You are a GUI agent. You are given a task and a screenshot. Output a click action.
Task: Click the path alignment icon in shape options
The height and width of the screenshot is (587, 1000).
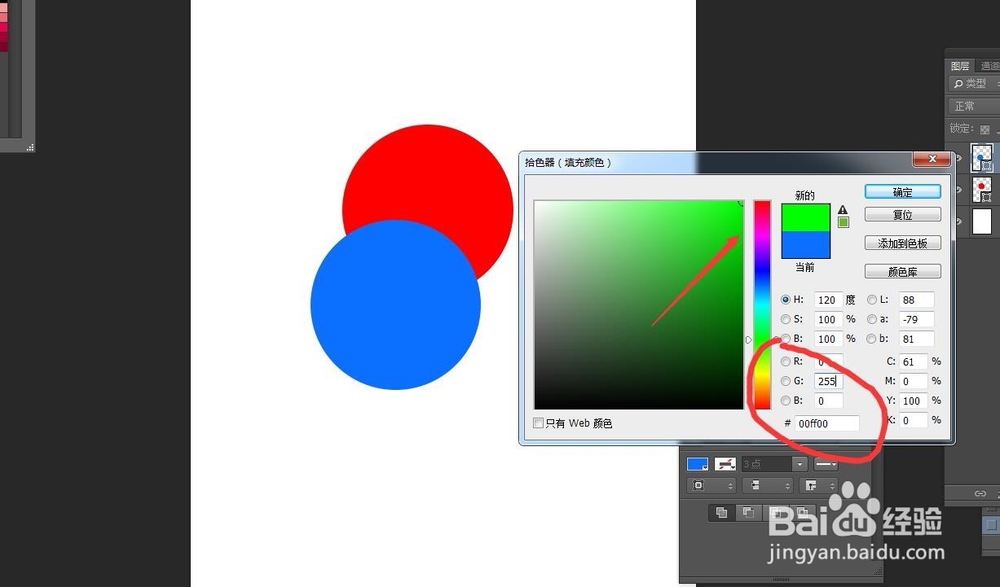[x=755, y=485]
